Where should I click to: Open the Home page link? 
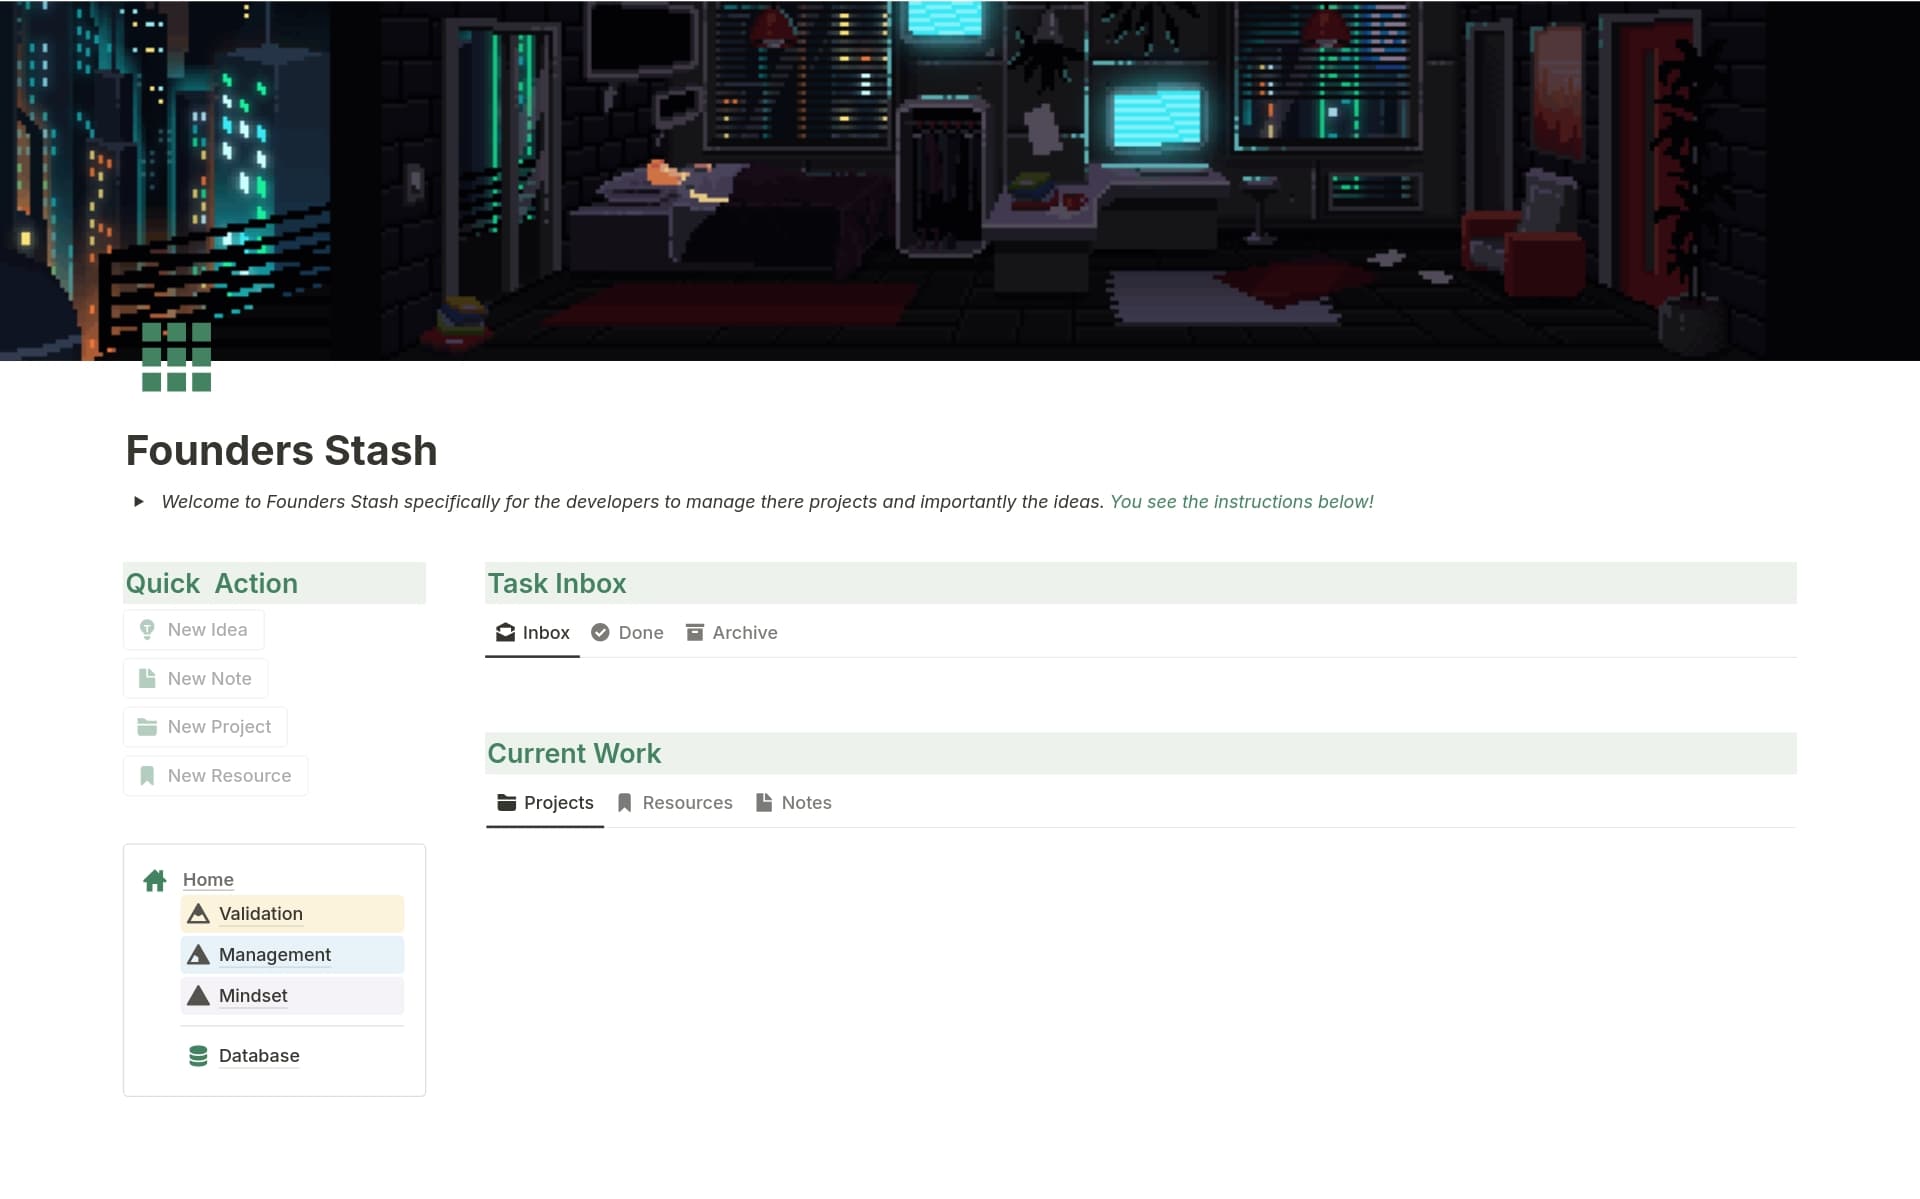(208, 880)
